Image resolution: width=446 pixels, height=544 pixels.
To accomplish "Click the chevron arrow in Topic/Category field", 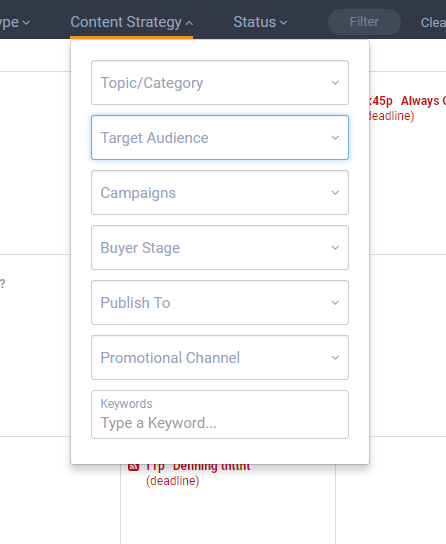I will click(x=335, y=83).
